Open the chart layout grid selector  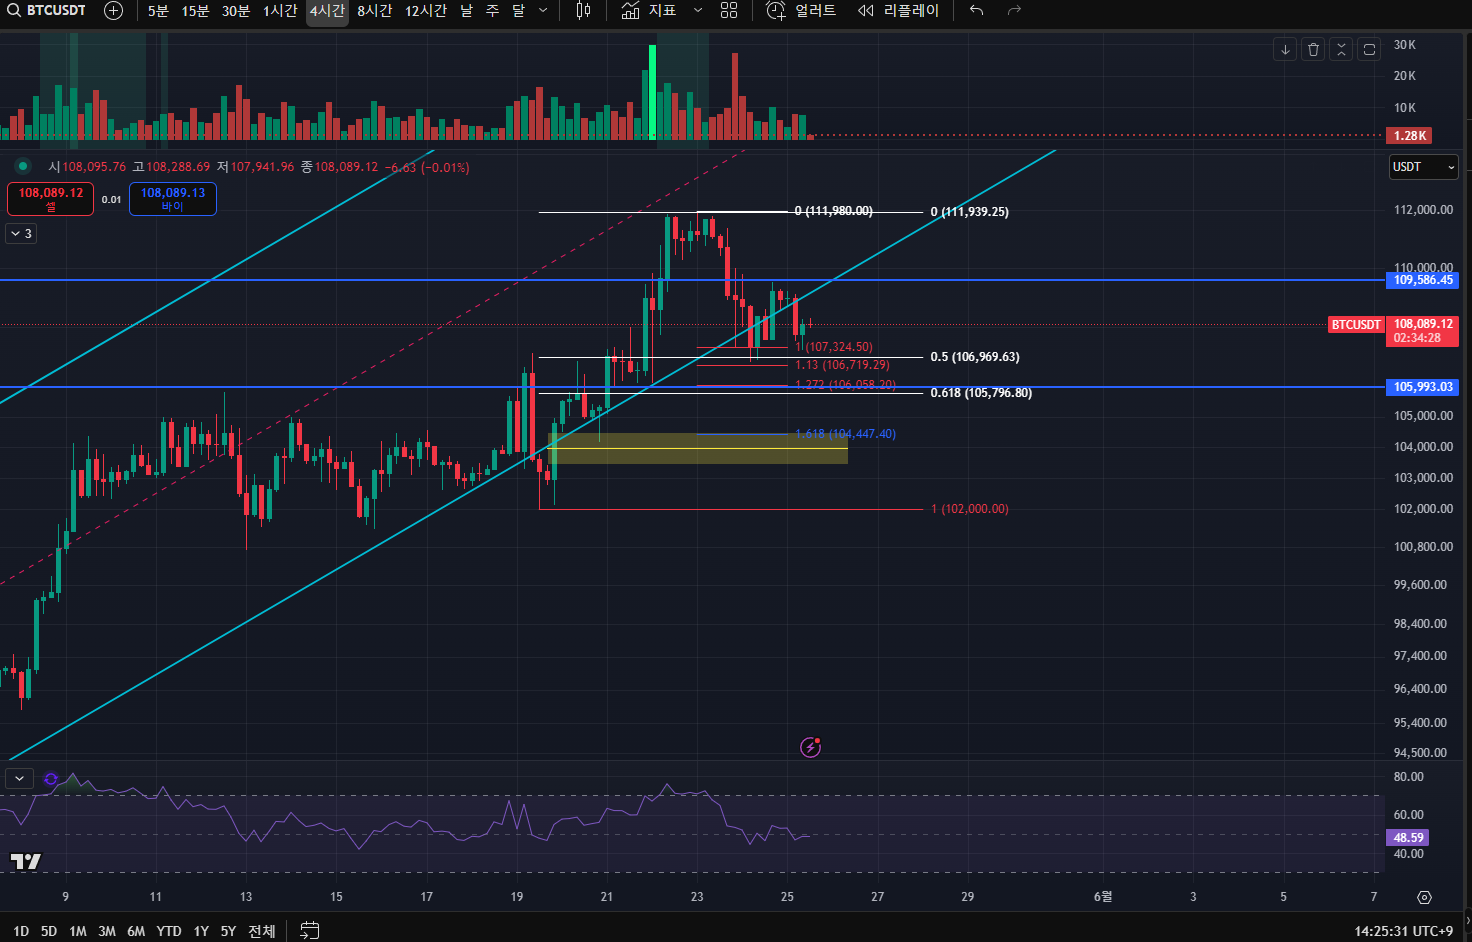729,11
